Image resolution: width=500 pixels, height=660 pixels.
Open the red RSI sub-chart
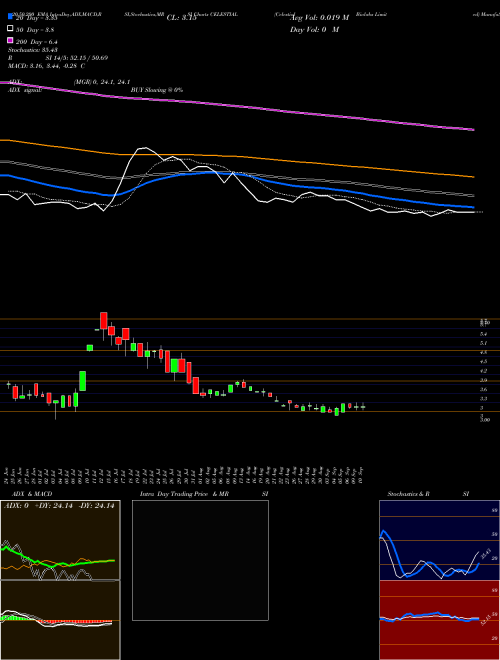coord(439,620)
